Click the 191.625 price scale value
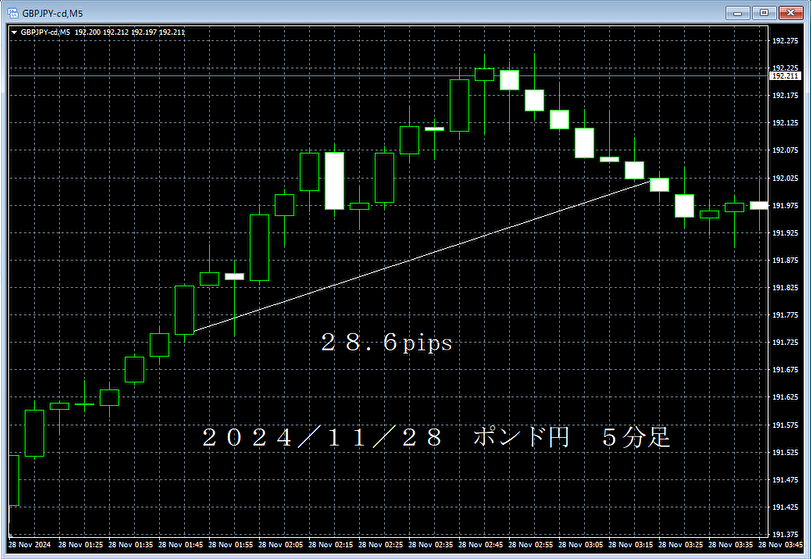Viewport: 811px width, 559px height. (785, 397)
